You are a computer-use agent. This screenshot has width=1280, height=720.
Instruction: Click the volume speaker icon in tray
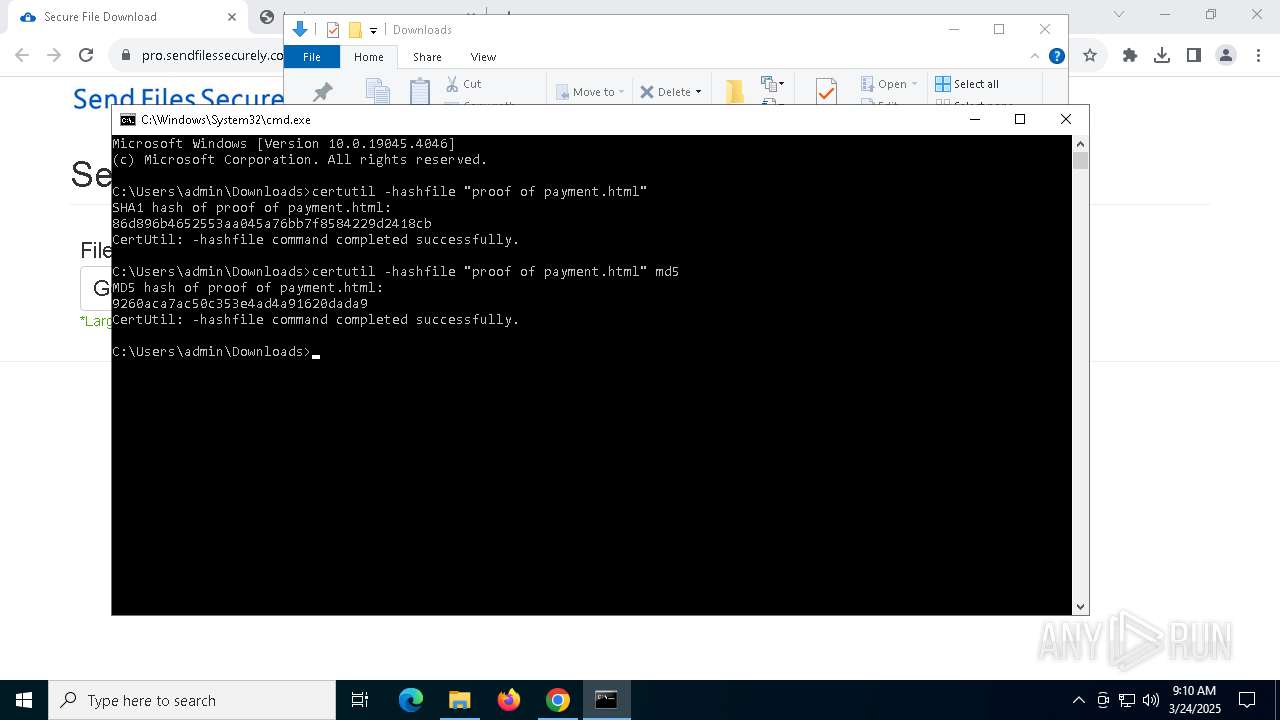(1150, 700)
